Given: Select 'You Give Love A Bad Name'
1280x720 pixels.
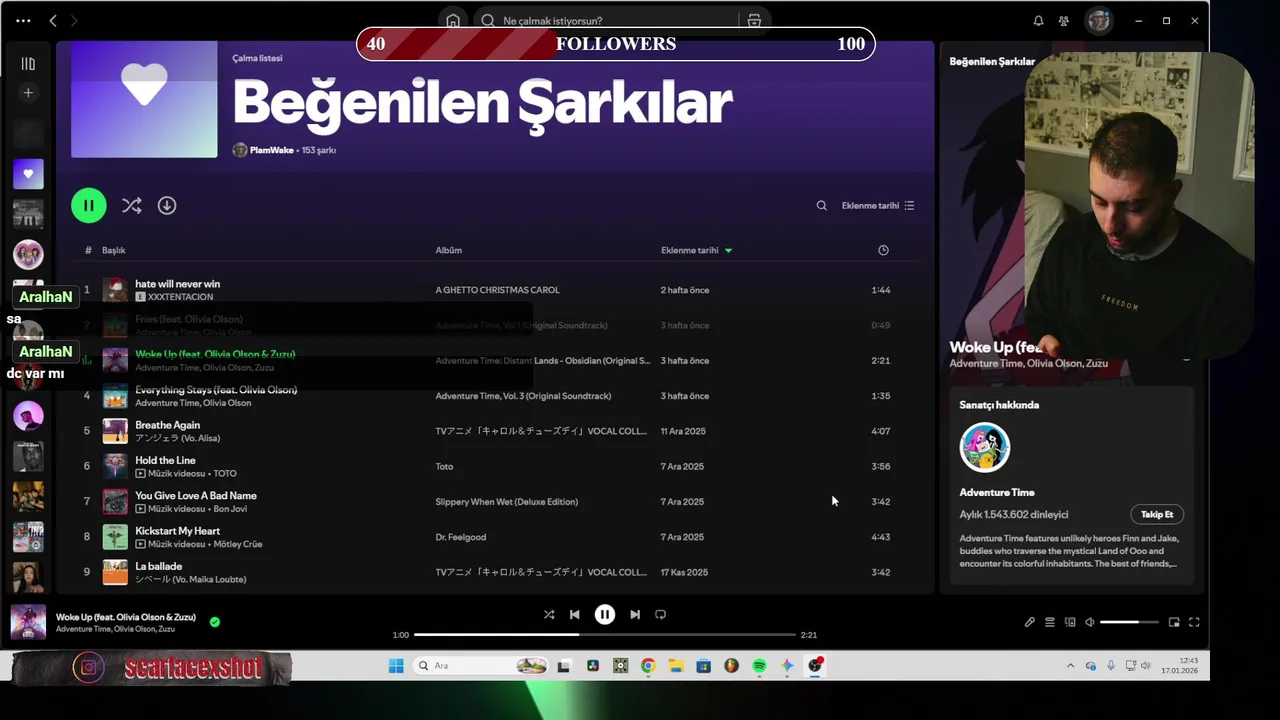Looking at the screenshot, I should (196, 495).
